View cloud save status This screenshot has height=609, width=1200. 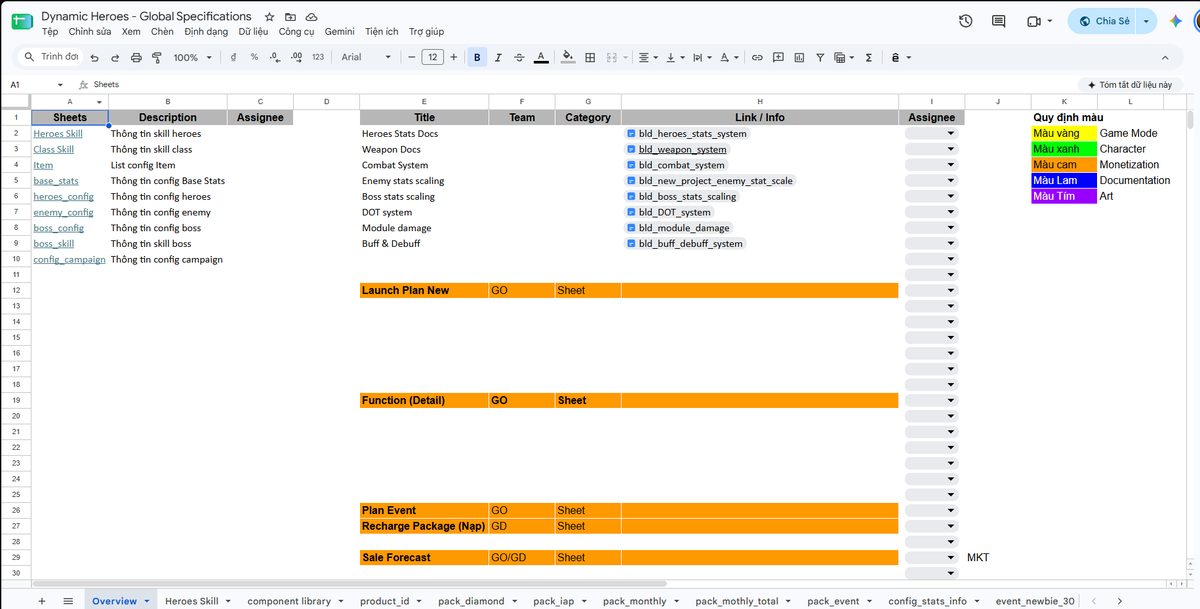311,17
